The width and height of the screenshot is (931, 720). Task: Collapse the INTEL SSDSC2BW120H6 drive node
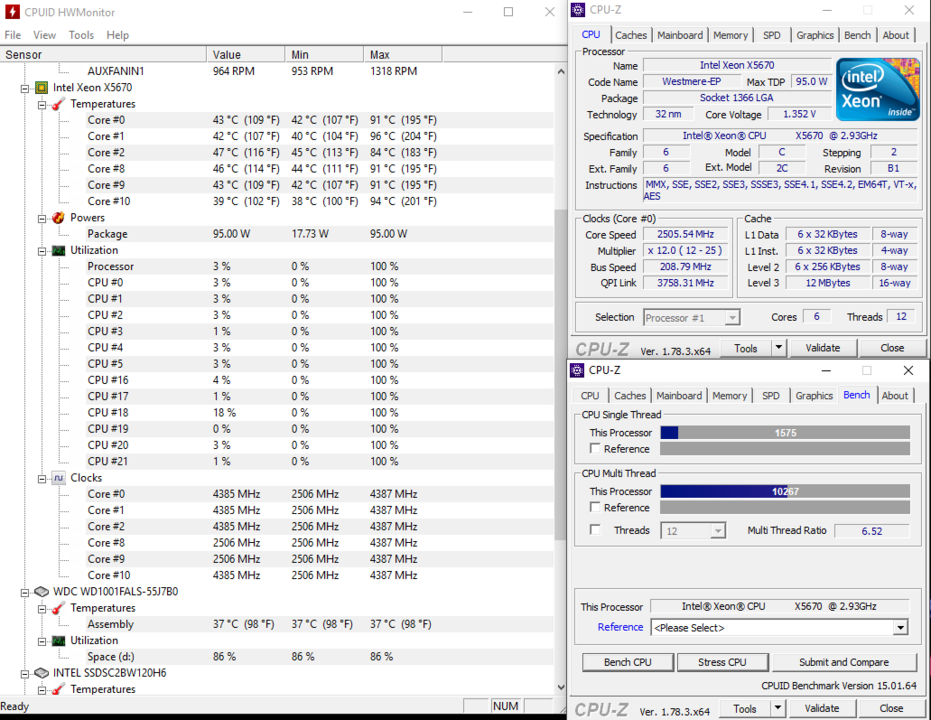25,674
